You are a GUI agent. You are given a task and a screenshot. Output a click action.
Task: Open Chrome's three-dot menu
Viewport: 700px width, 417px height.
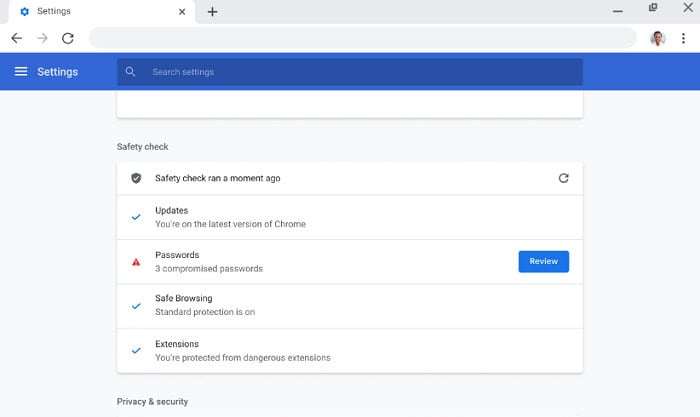tap(683, 38)
